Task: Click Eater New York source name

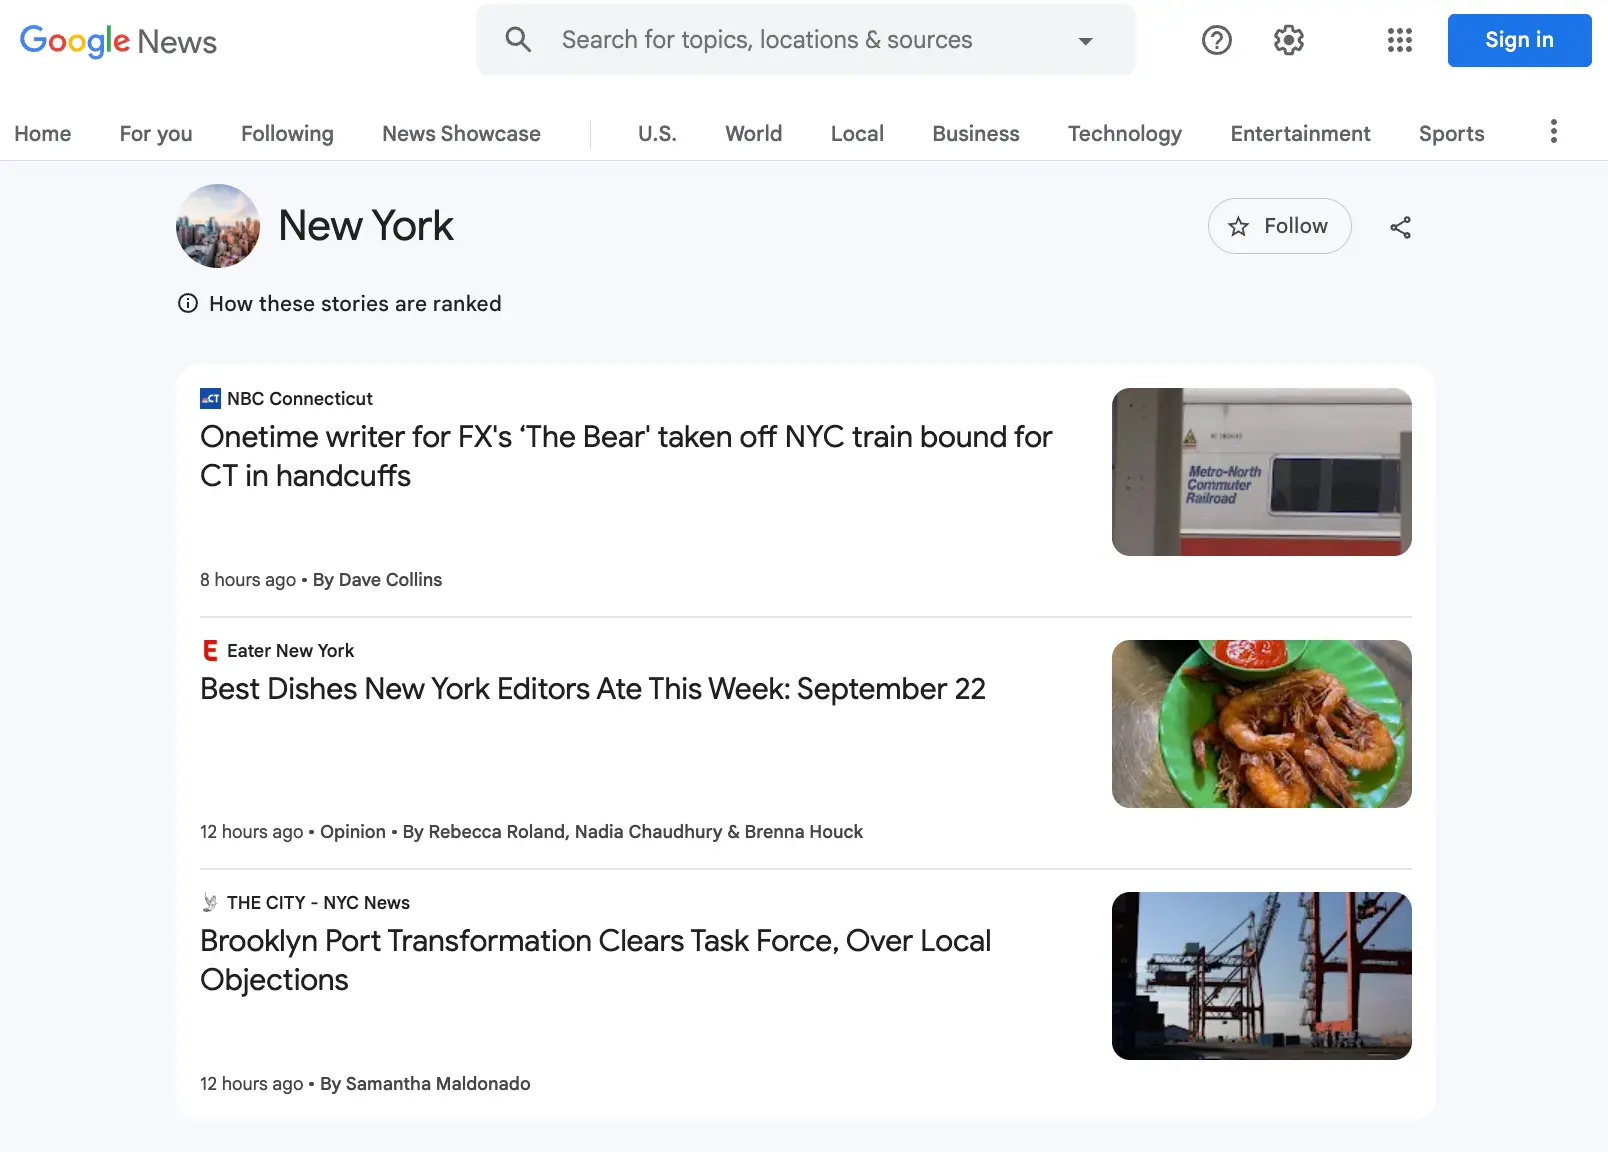Action: point(290,650)
